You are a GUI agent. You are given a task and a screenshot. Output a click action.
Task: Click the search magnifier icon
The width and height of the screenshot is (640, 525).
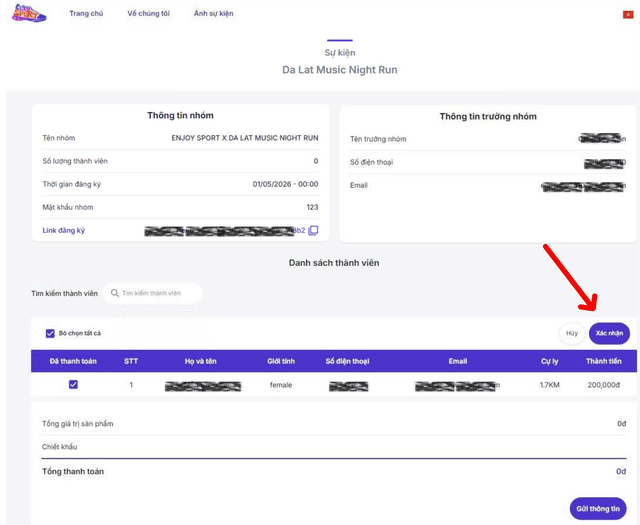[115, 293]
